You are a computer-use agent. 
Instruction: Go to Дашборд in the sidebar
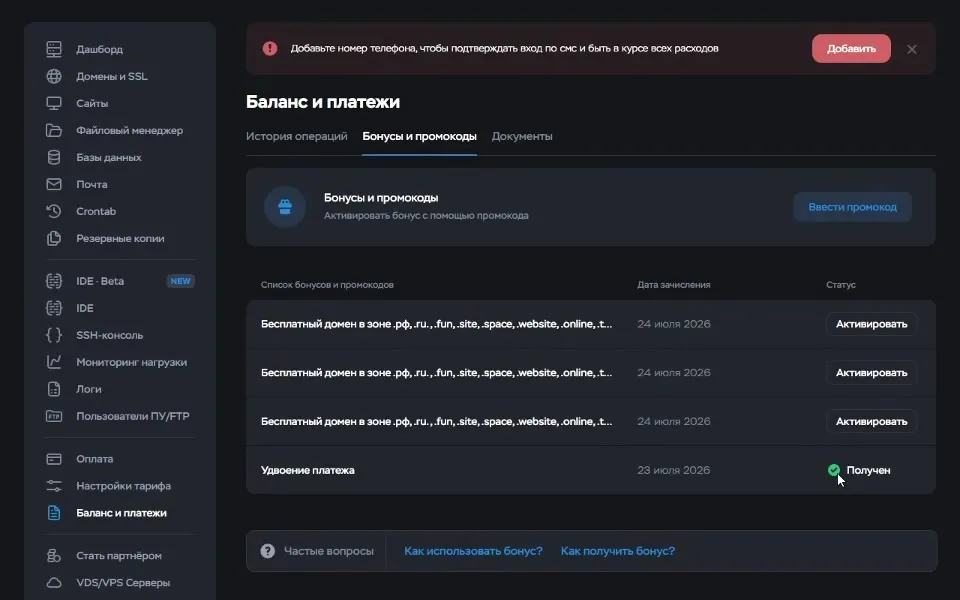[99, 49]
